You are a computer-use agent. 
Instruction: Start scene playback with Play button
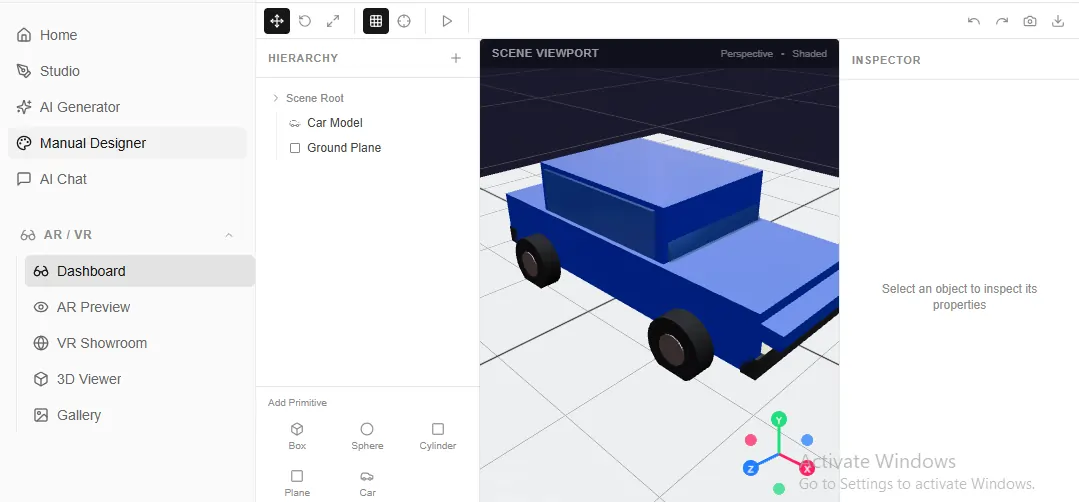[447, 21]
